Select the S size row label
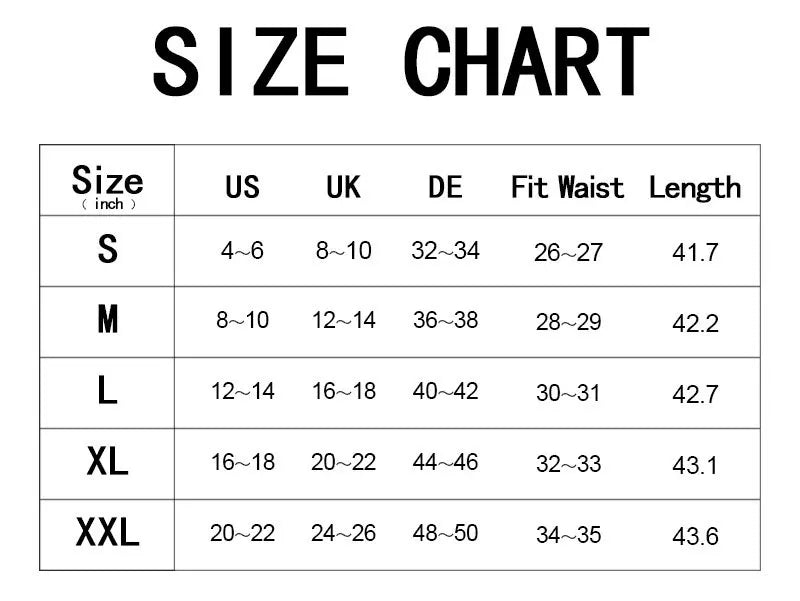800x601 pixels. [x=107, y=250]
